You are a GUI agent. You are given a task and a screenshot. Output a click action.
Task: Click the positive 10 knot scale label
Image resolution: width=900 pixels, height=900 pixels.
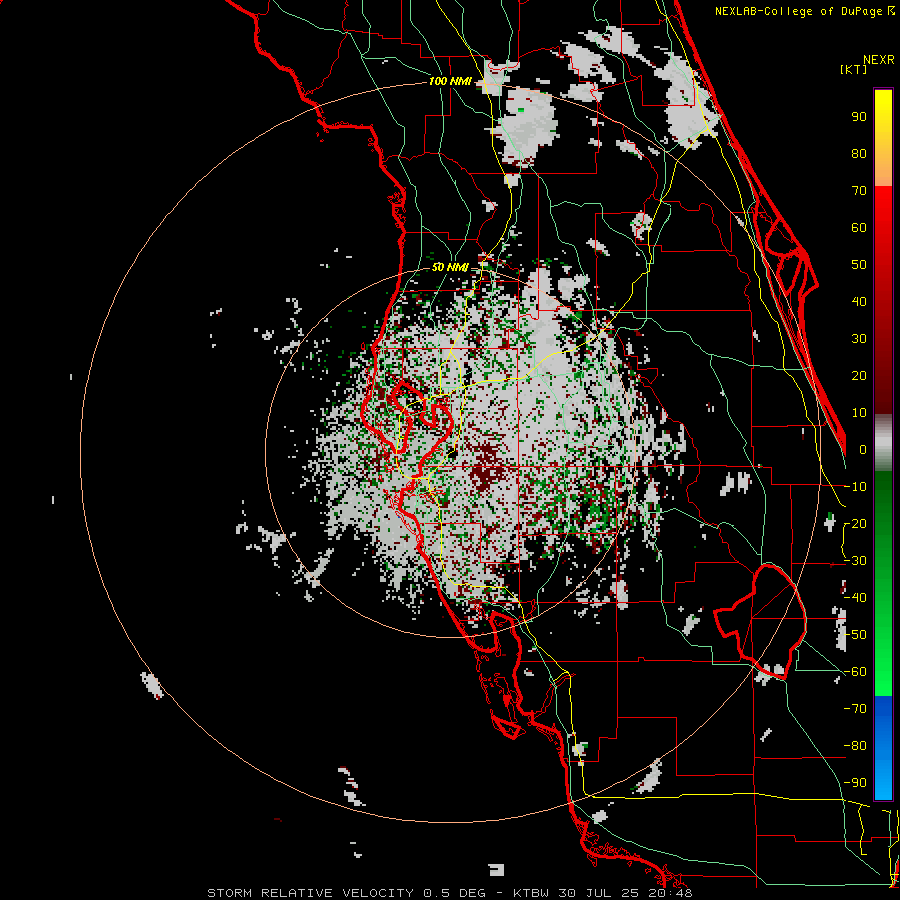point(859,413)
